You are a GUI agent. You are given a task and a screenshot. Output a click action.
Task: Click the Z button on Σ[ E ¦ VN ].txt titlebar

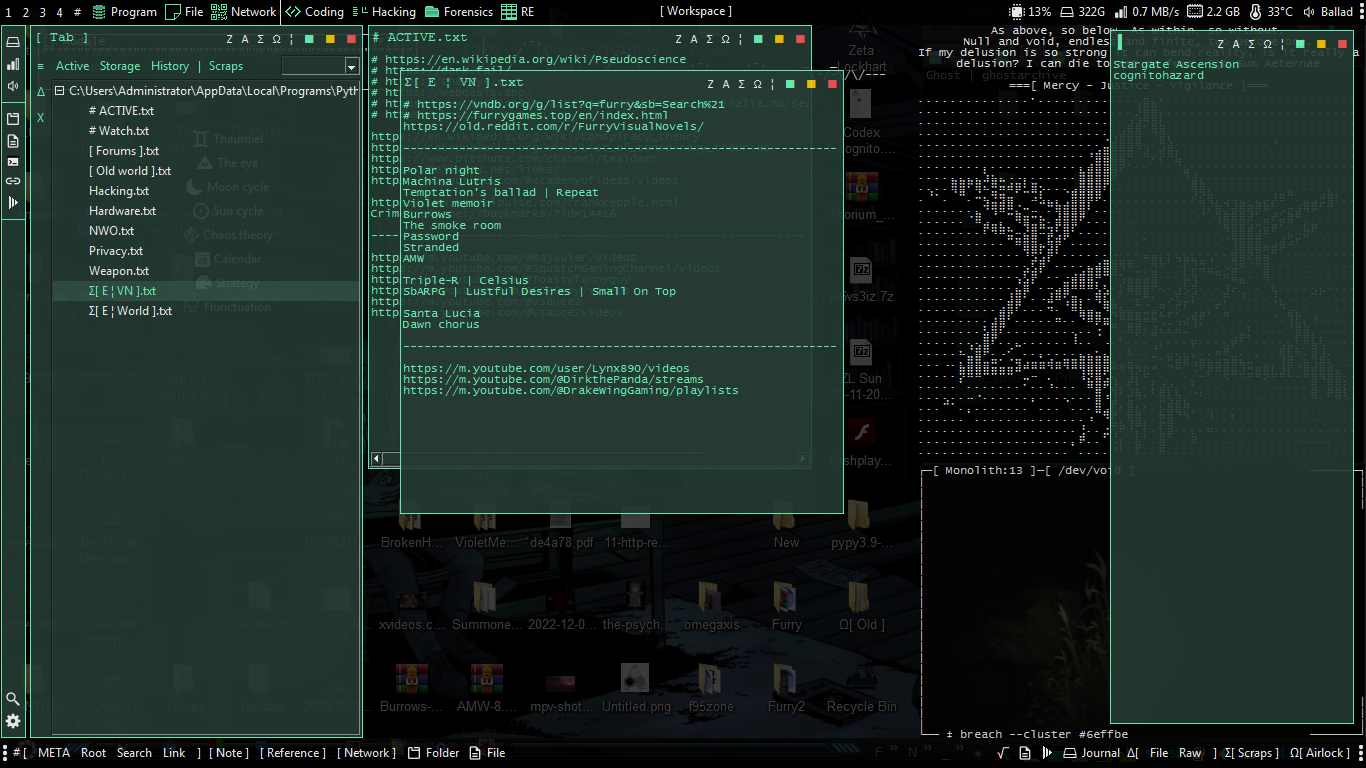pyautogui.click(x=711, y=84)
